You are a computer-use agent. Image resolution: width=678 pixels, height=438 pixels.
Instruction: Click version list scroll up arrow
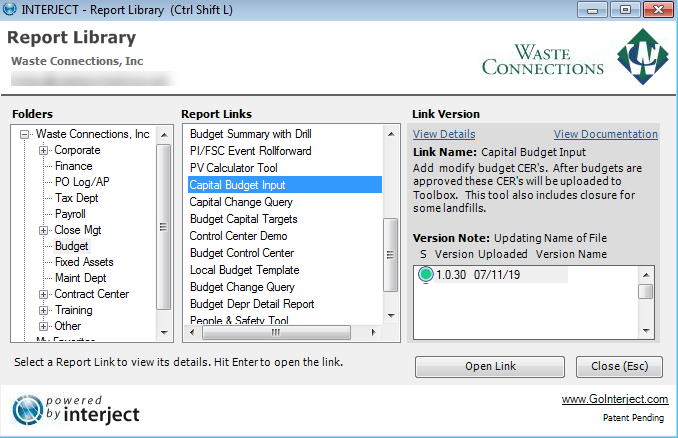pyautogui.click(x=646, y=275)
